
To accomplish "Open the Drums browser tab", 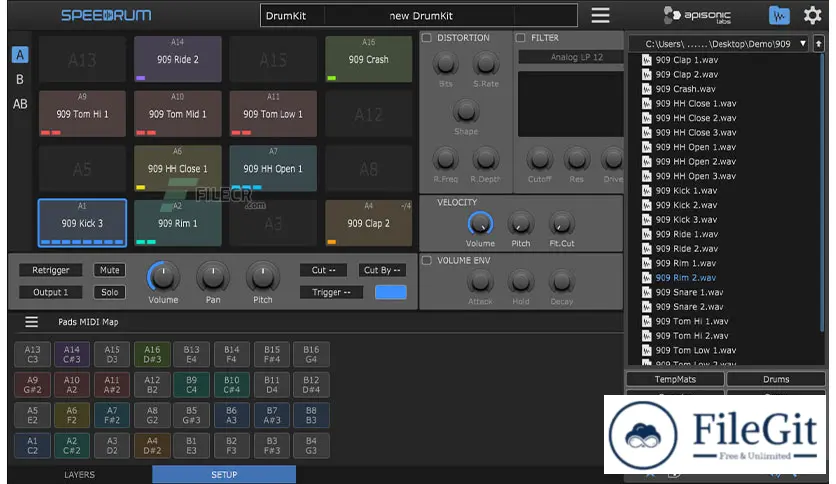I will pos(776,380).
